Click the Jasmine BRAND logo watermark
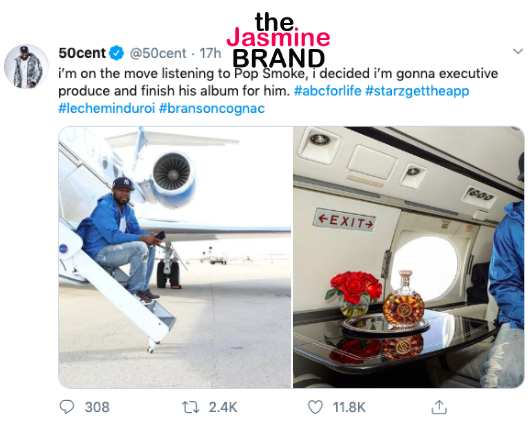 [278, 40]
